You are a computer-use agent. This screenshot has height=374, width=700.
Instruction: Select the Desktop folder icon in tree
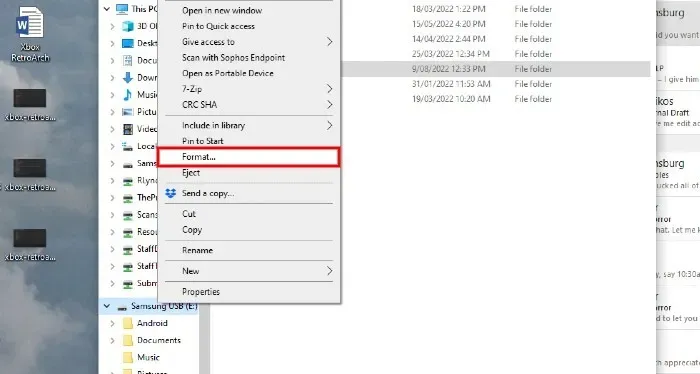tap(128, 43)
